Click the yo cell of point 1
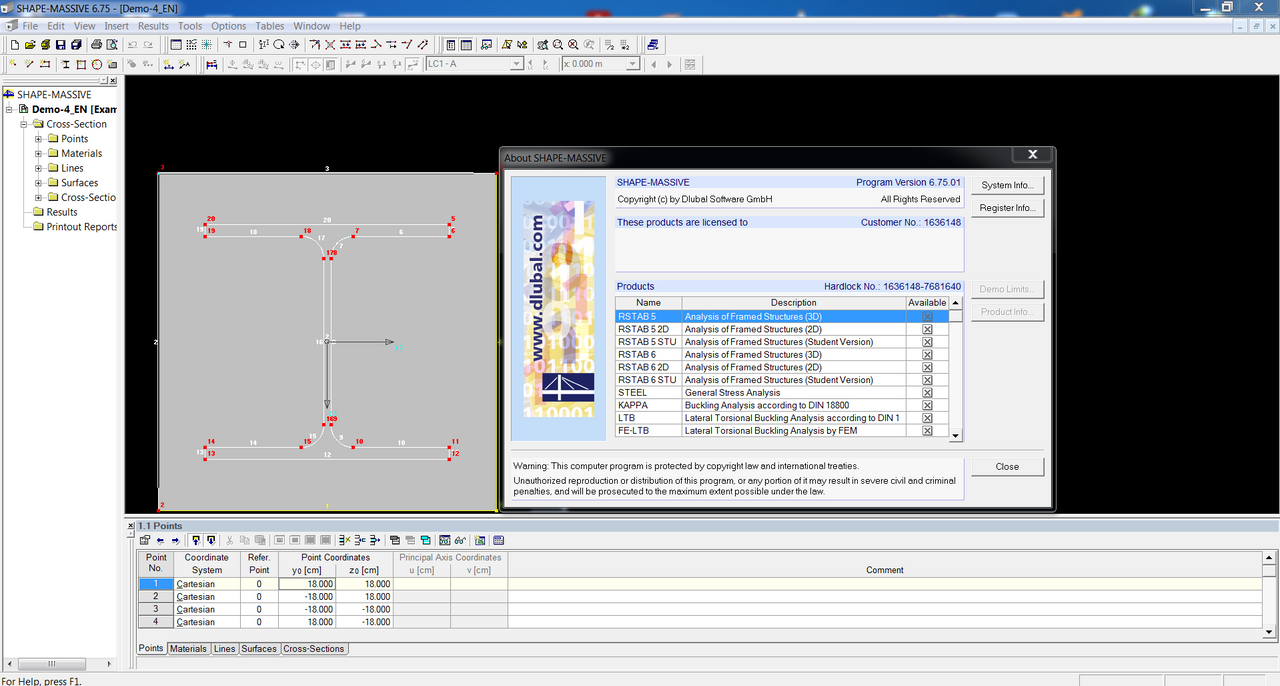 pos(306,584)
